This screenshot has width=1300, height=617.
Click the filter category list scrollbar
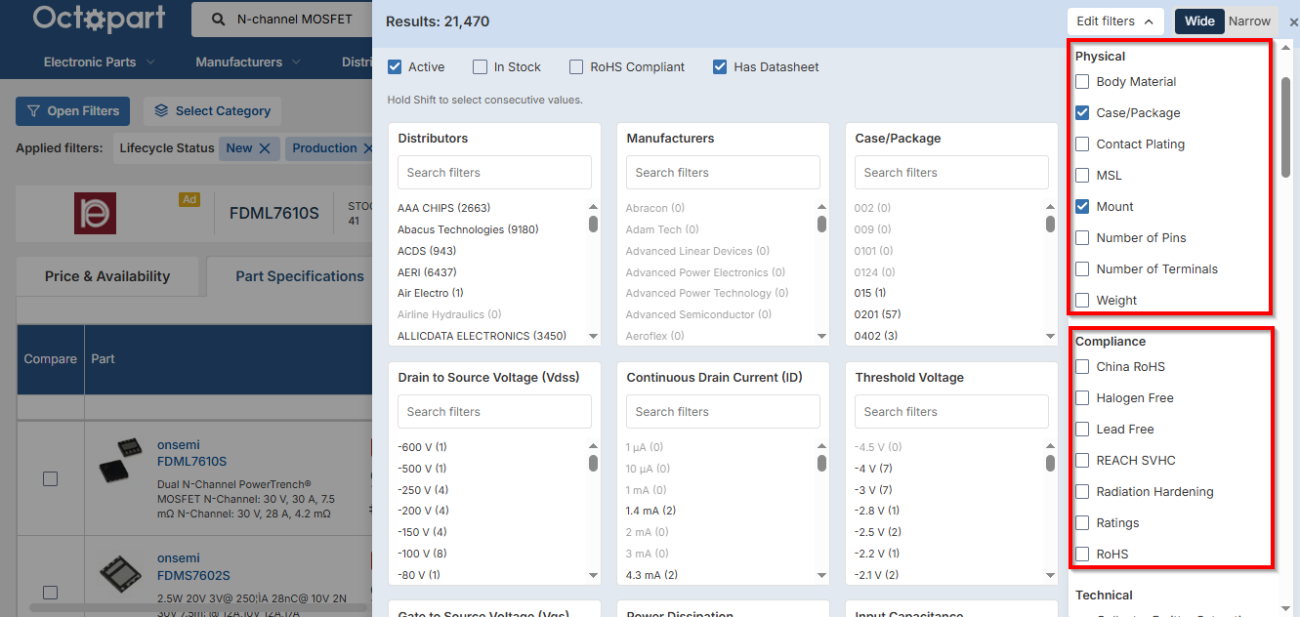(1286, 128)
